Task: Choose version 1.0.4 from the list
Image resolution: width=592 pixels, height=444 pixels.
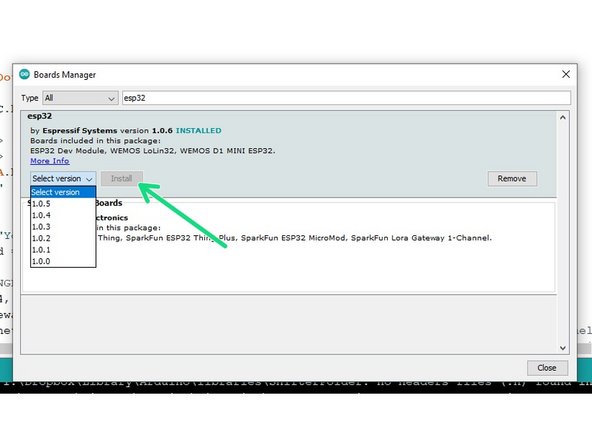Action: point(63,215)
